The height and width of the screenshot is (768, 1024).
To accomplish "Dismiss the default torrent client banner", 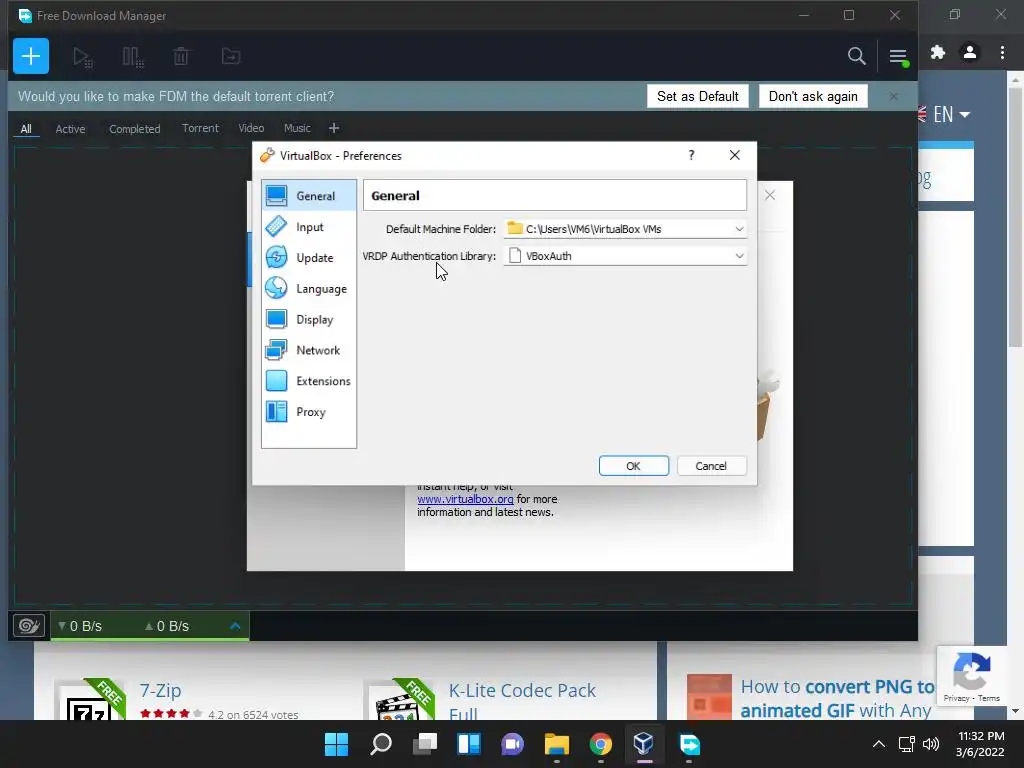I will coord(893,97).
